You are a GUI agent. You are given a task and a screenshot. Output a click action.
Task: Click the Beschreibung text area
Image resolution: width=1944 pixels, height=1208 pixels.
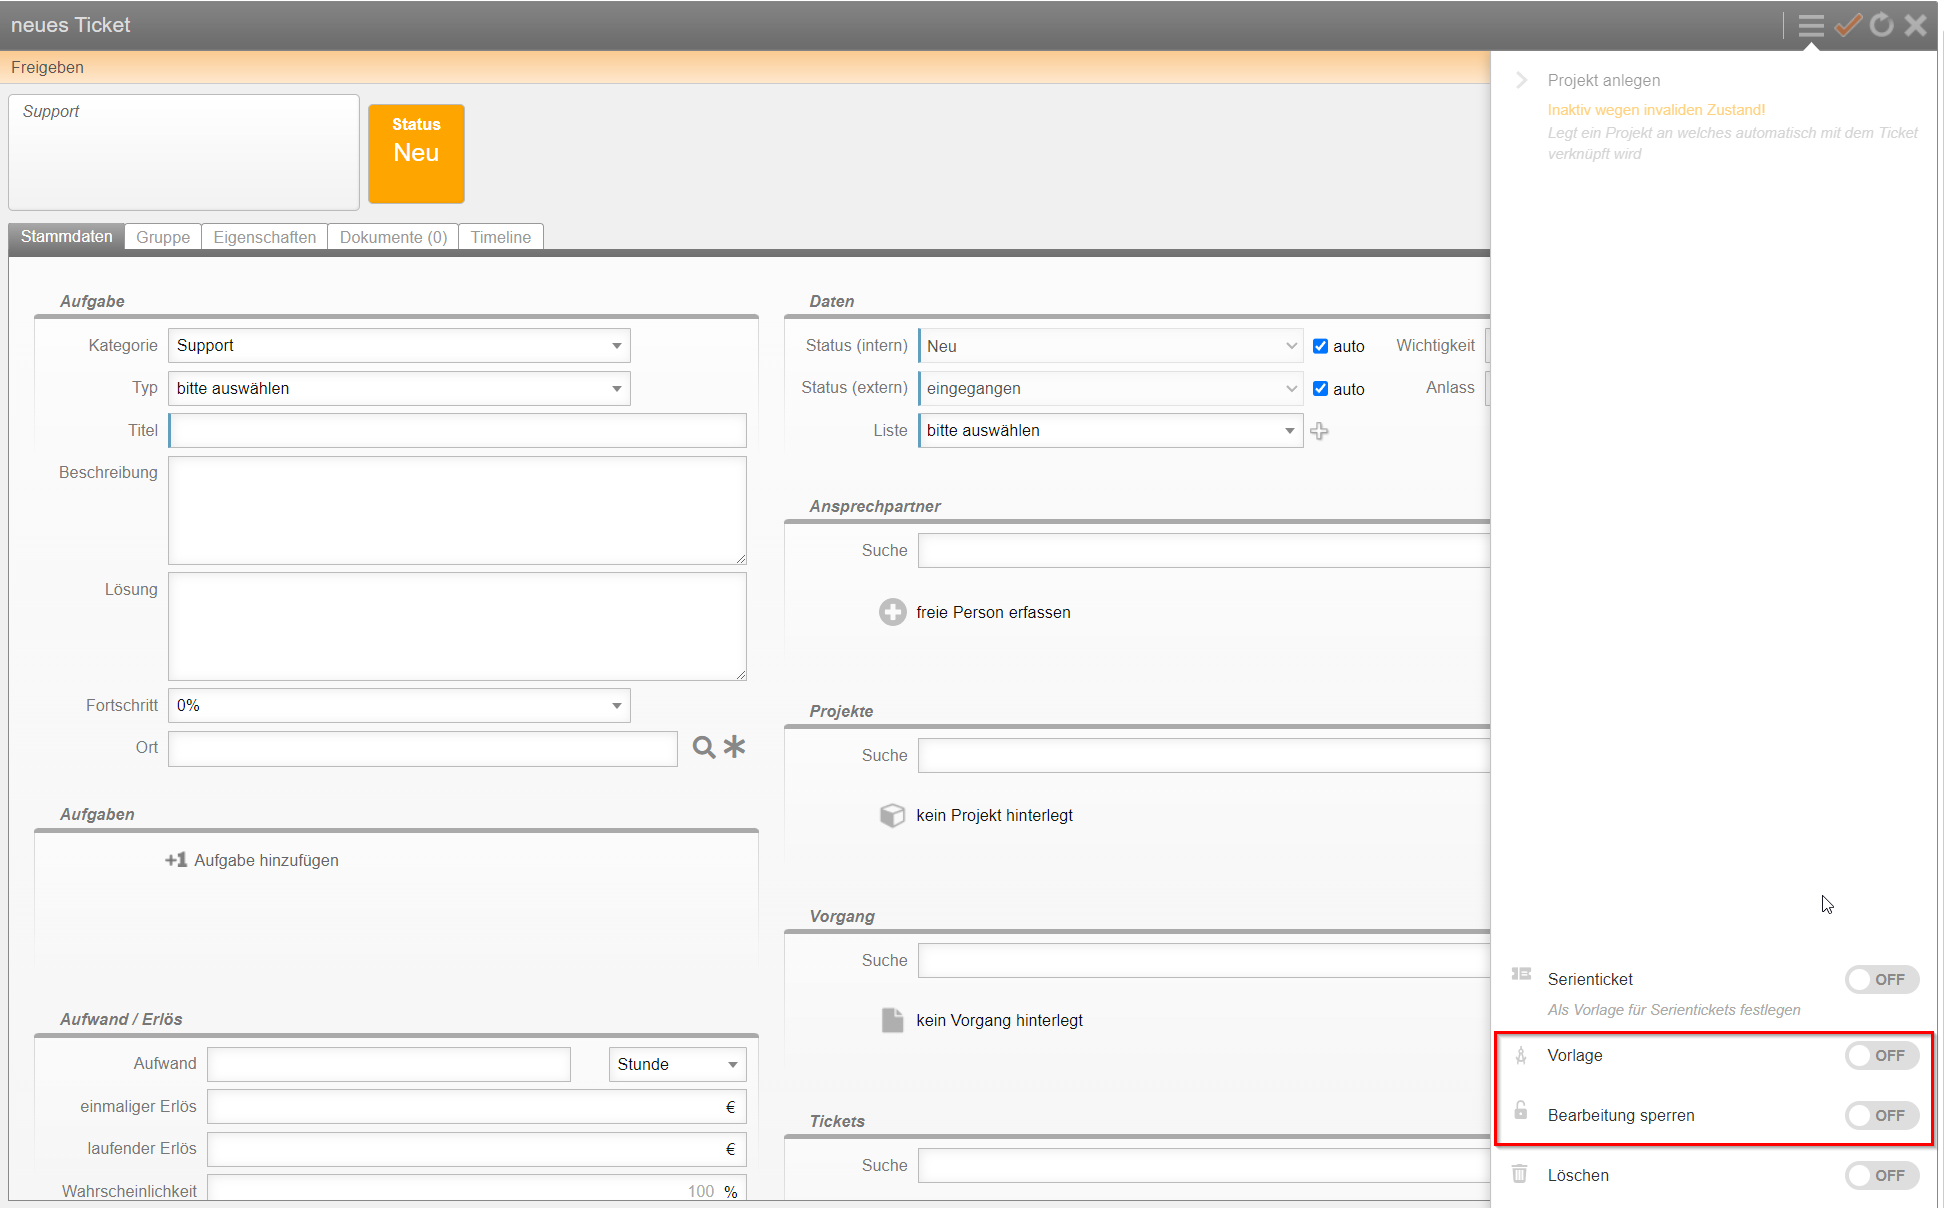click(457, 510)
